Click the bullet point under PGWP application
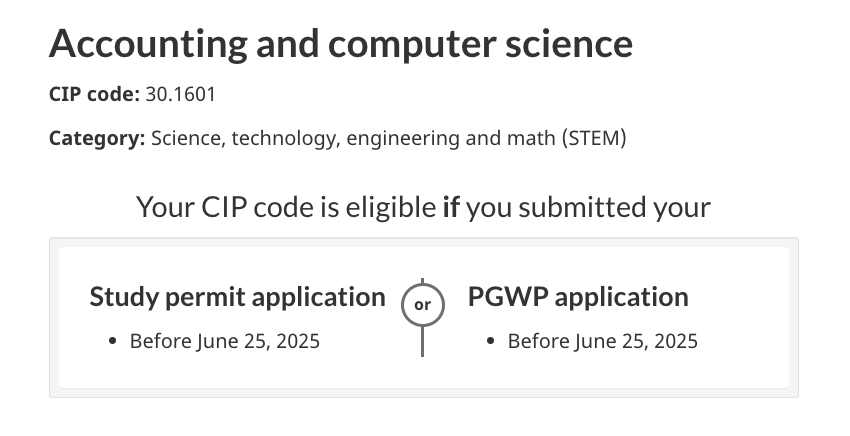 pyautogui.click(x=491, y=341)
